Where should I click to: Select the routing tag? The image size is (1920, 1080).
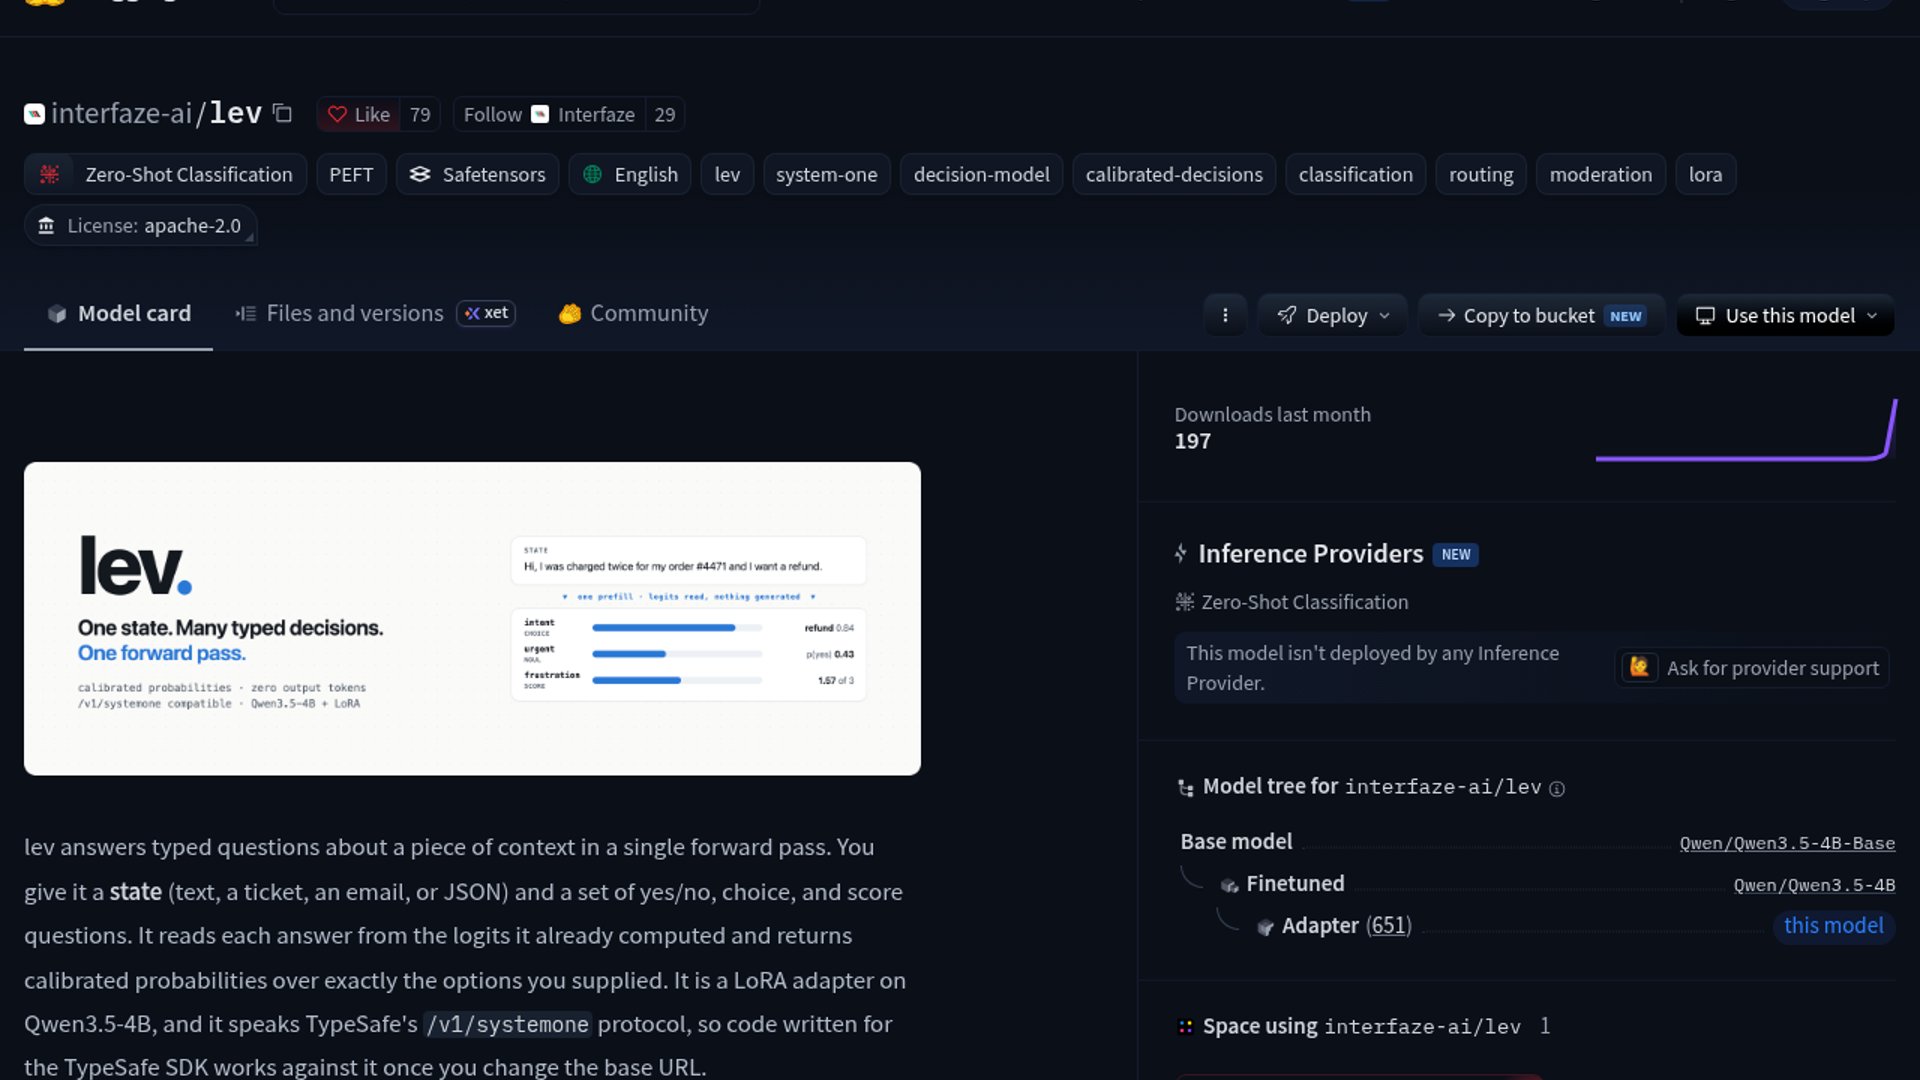(x=1481, y=174)
